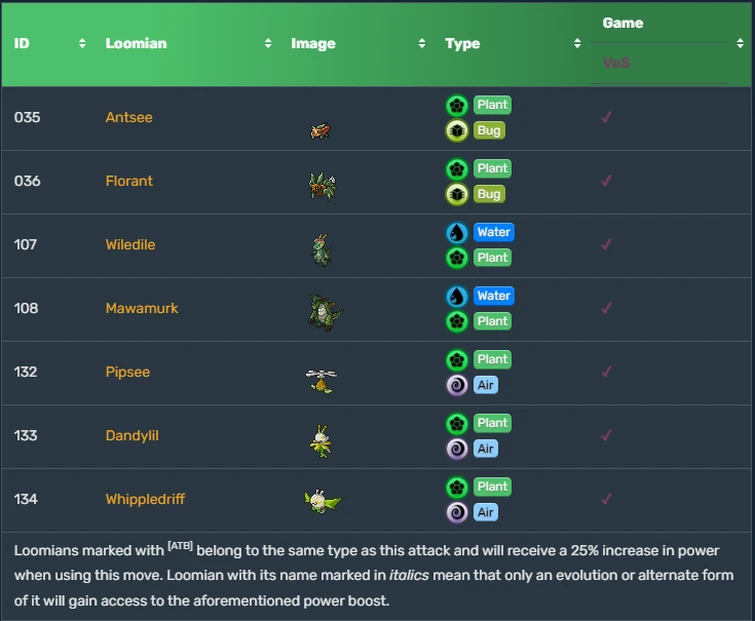Sort table by Loomian name arrows
The image size is (755, 621).
(x=268, y=44)
